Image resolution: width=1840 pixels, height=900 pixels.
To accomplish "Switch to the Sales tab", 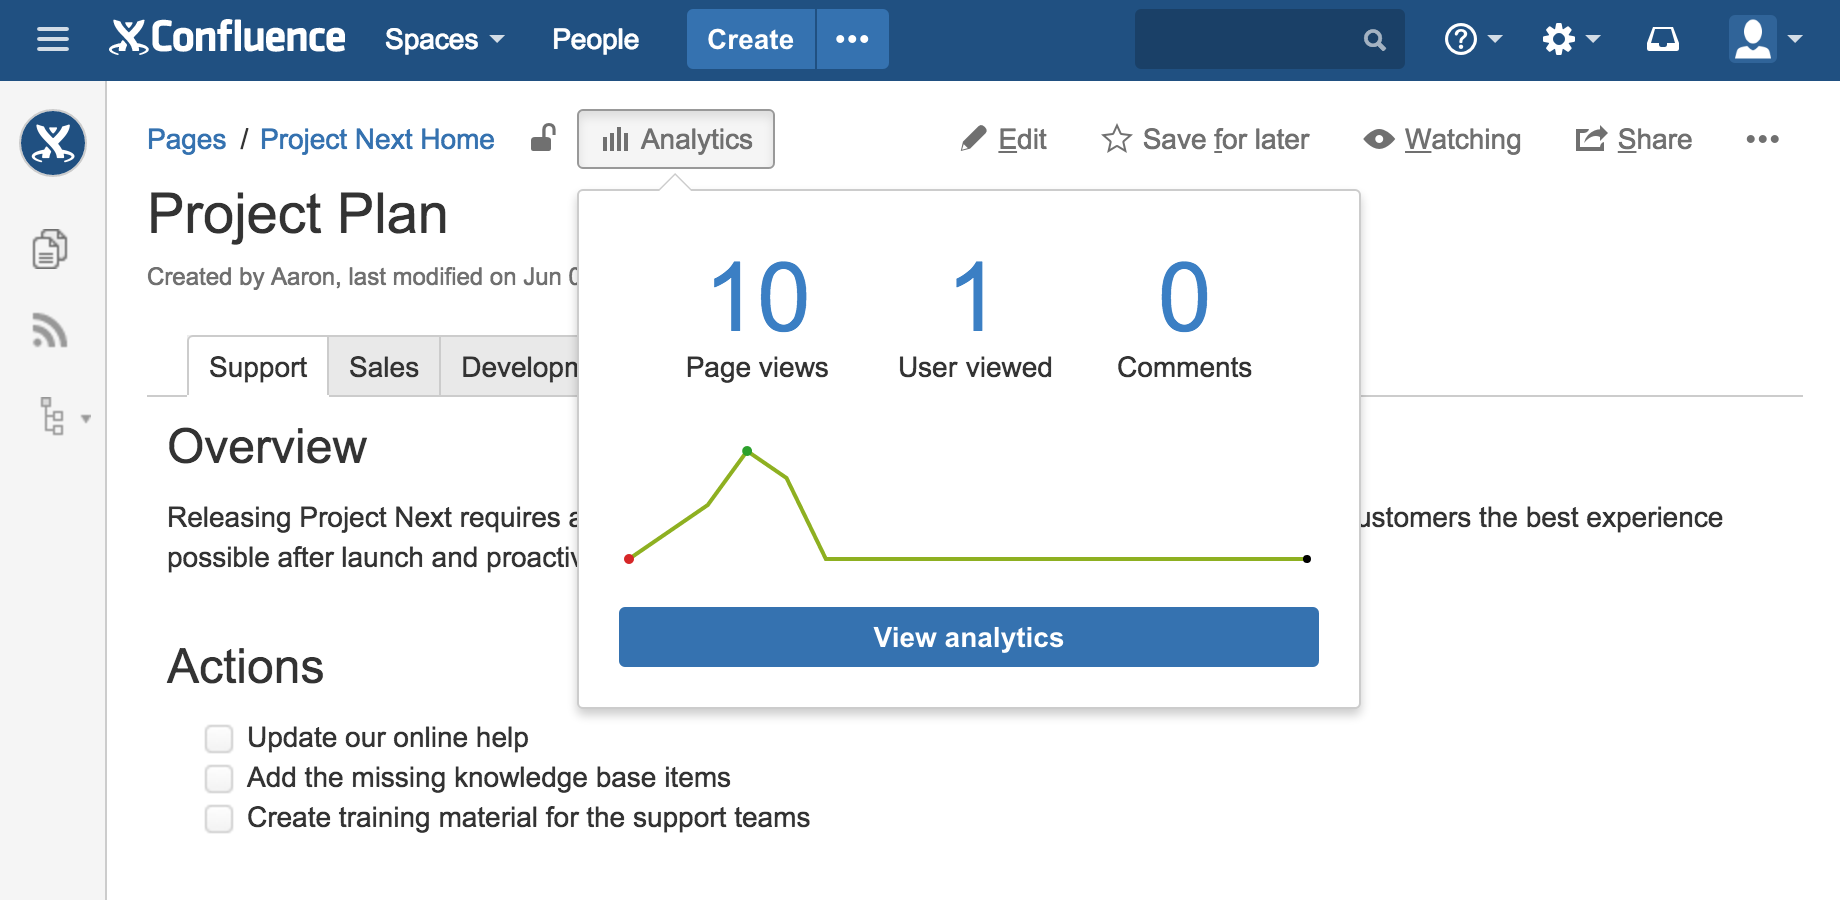I will (x=384, y=367).
